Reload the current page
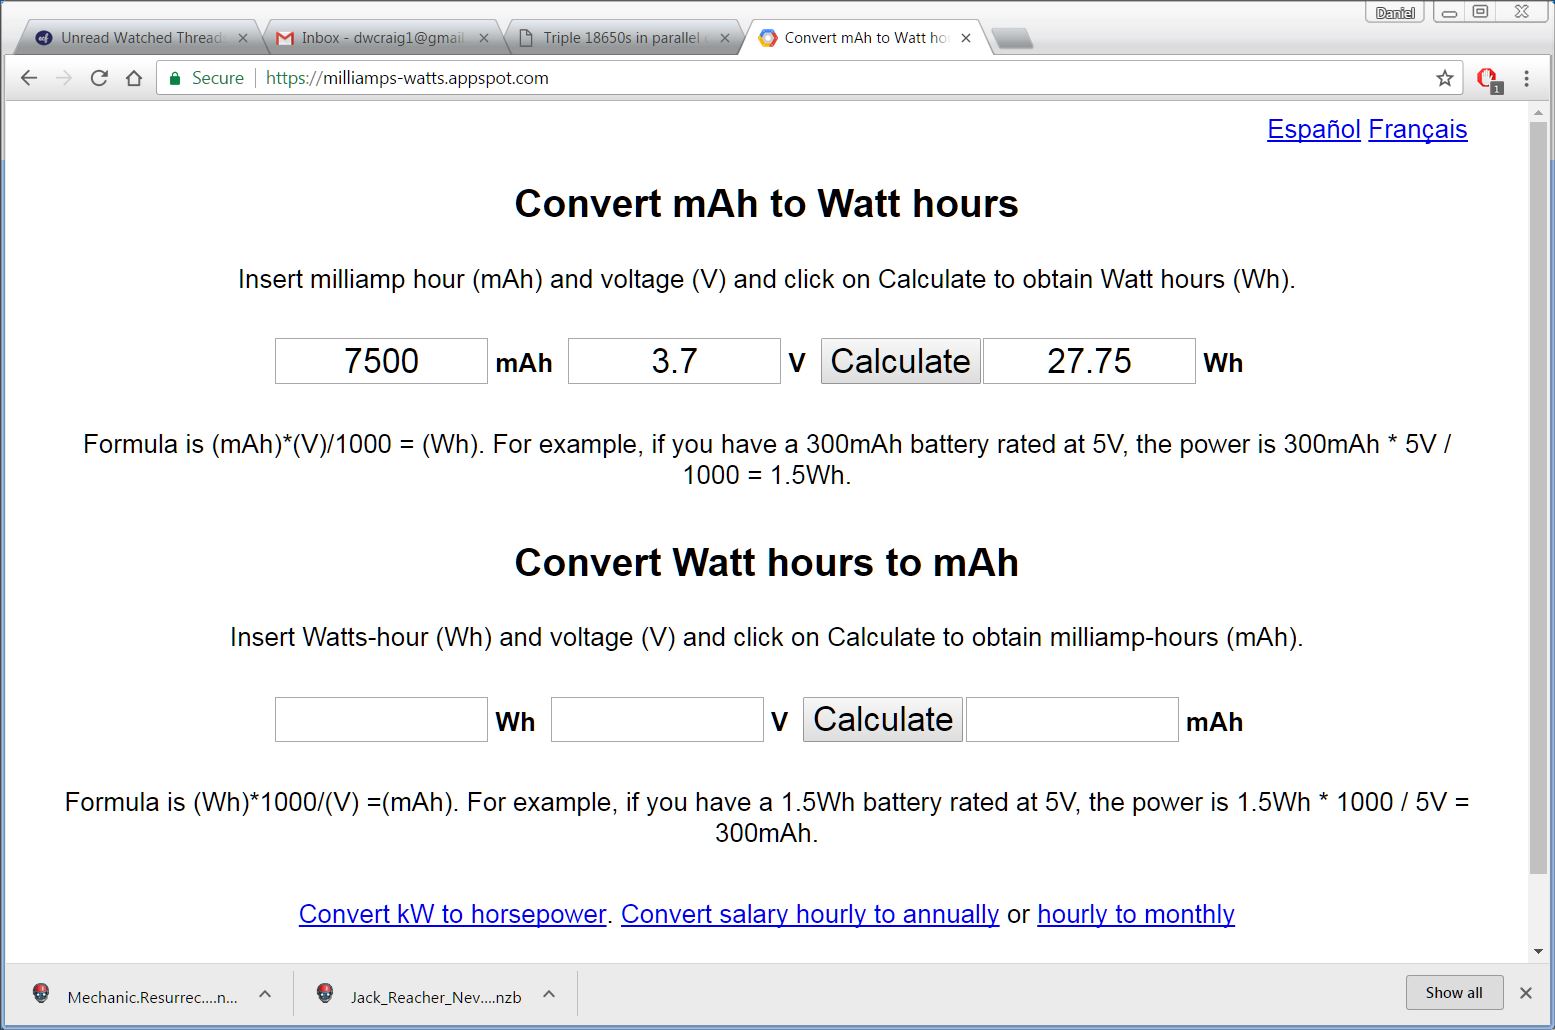1555x1030 pixels. pyautogui.click(x=99, y=78)
